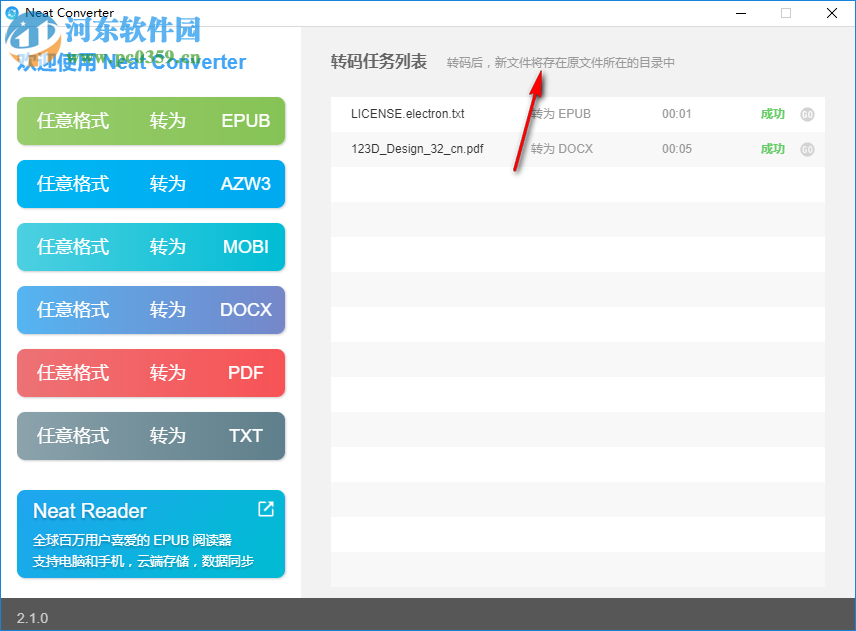Select the PDF conversion button
The image size is (856, 631).
[x=150, y=373]
